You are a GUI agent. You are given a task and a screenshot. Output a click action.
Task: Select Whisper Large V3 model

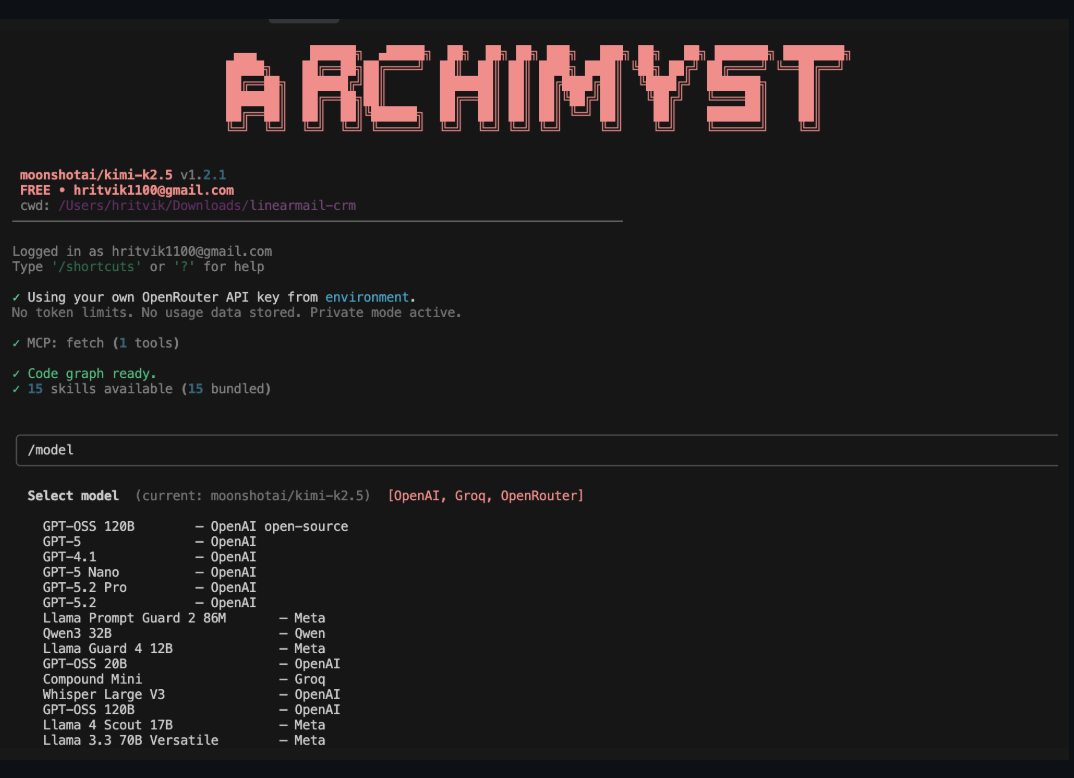102,694
